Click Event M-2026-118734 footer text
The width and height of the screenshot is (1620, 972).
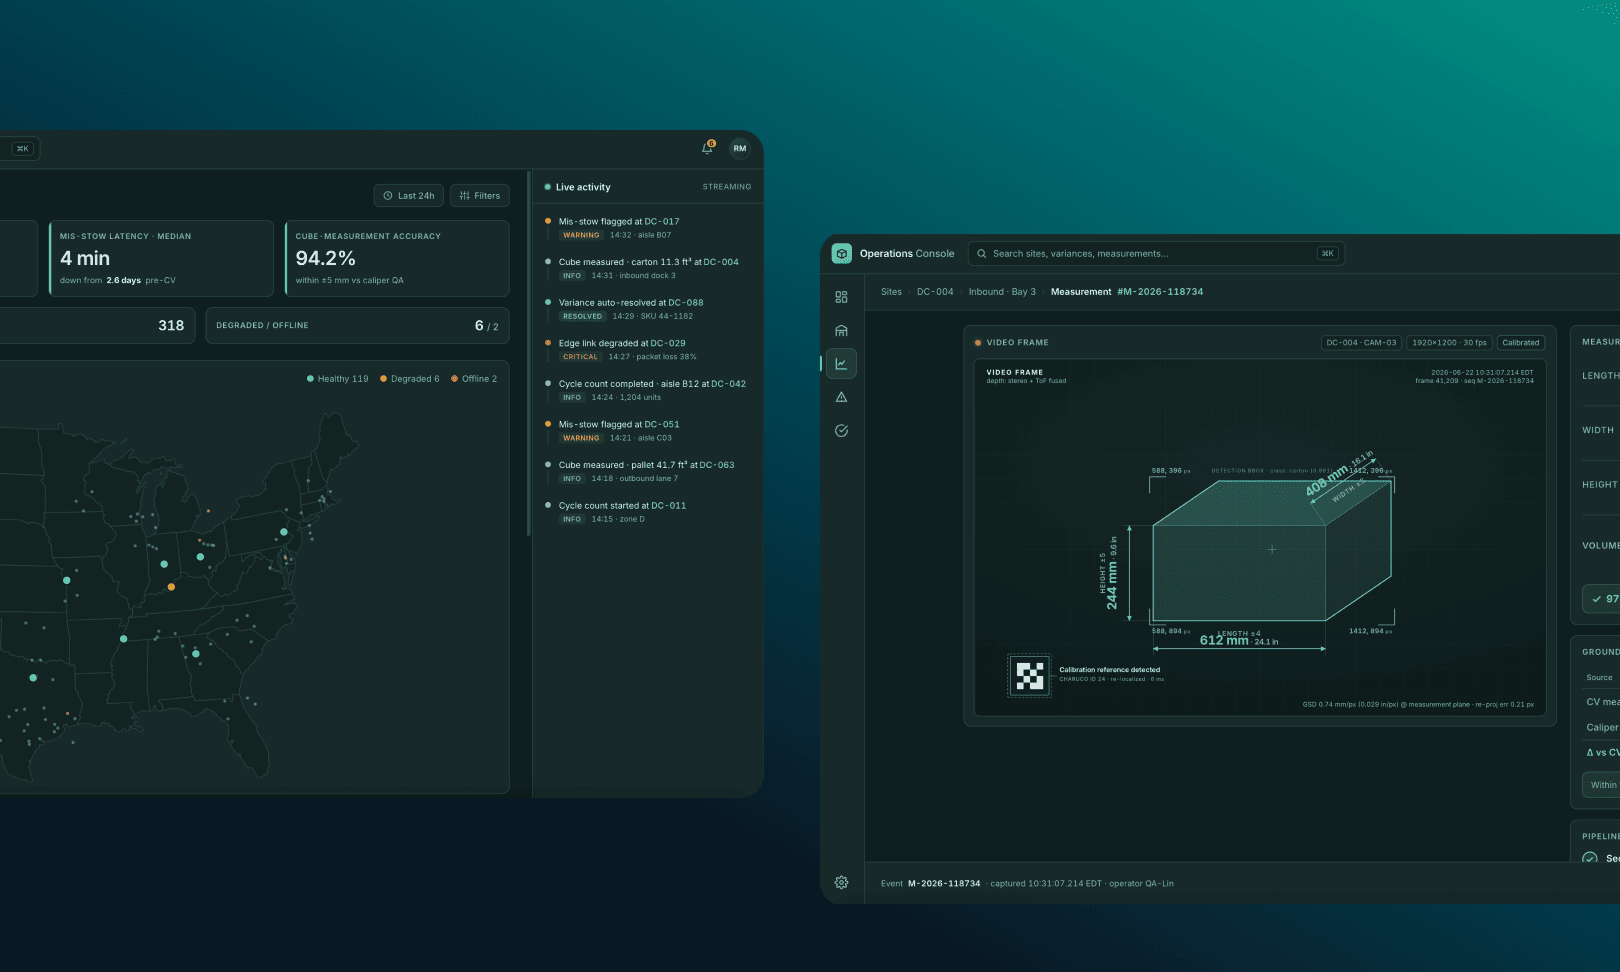930,884
